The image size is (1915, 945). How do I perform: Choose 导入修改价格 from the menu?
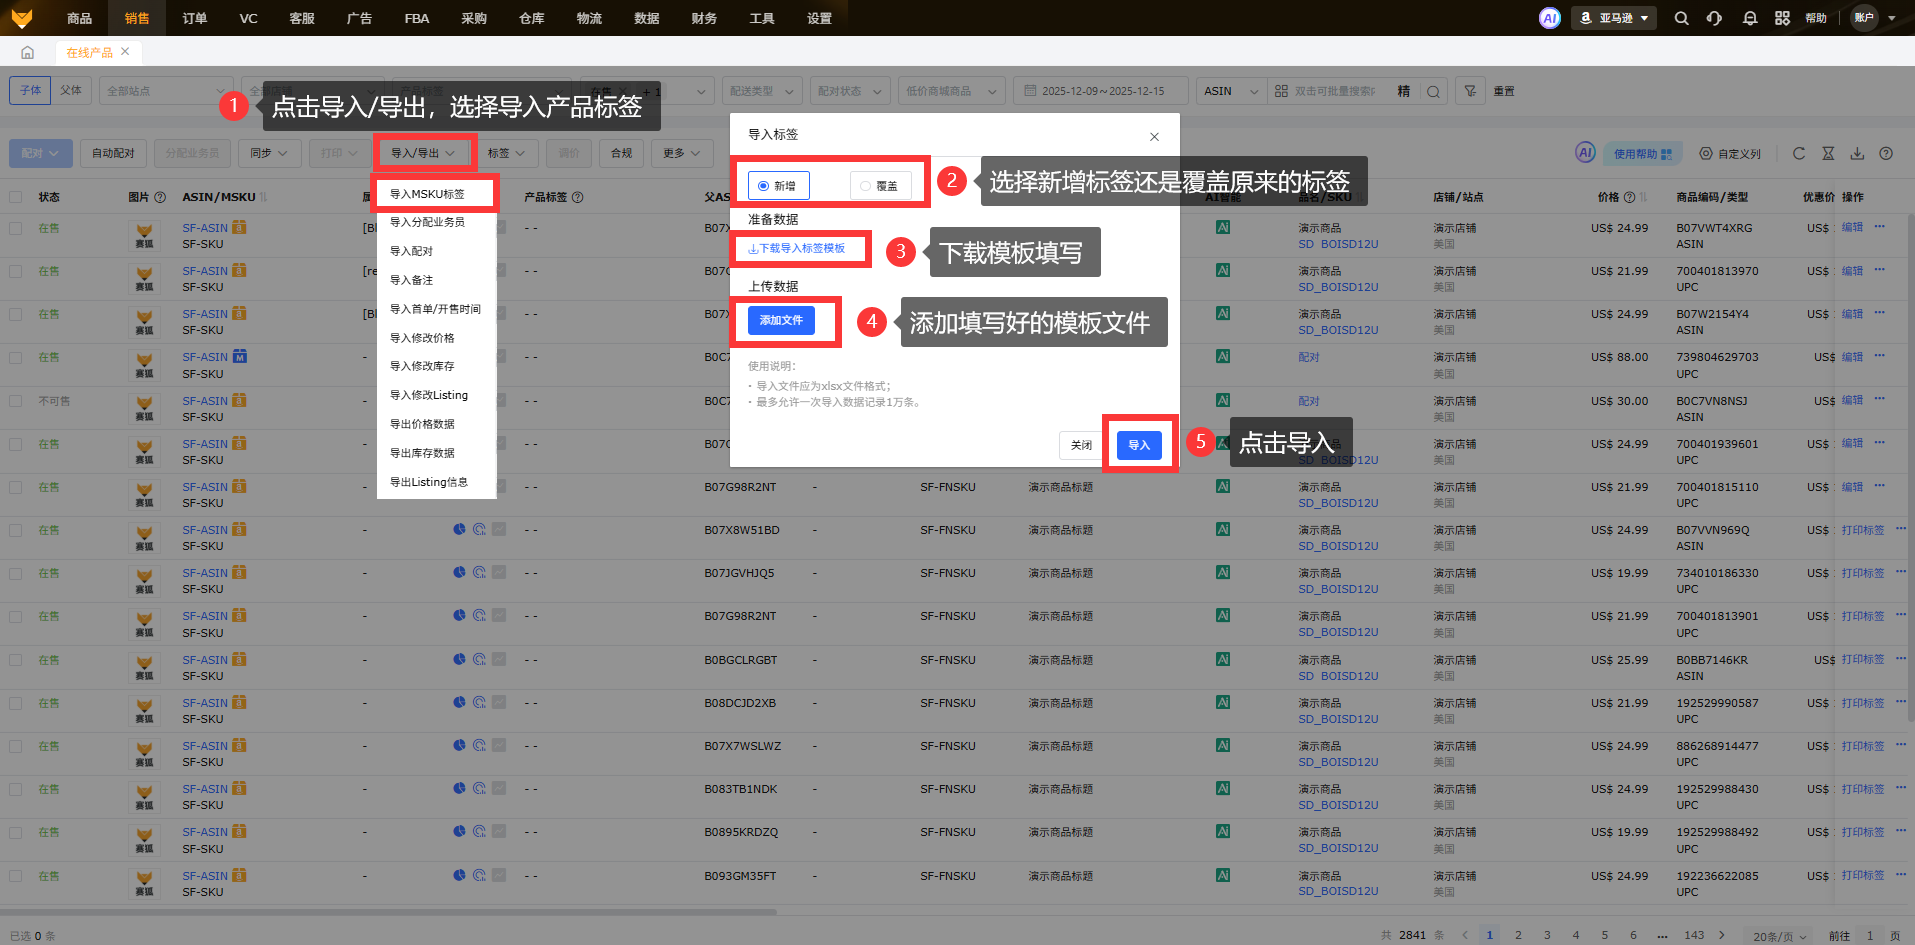[422, 338]
